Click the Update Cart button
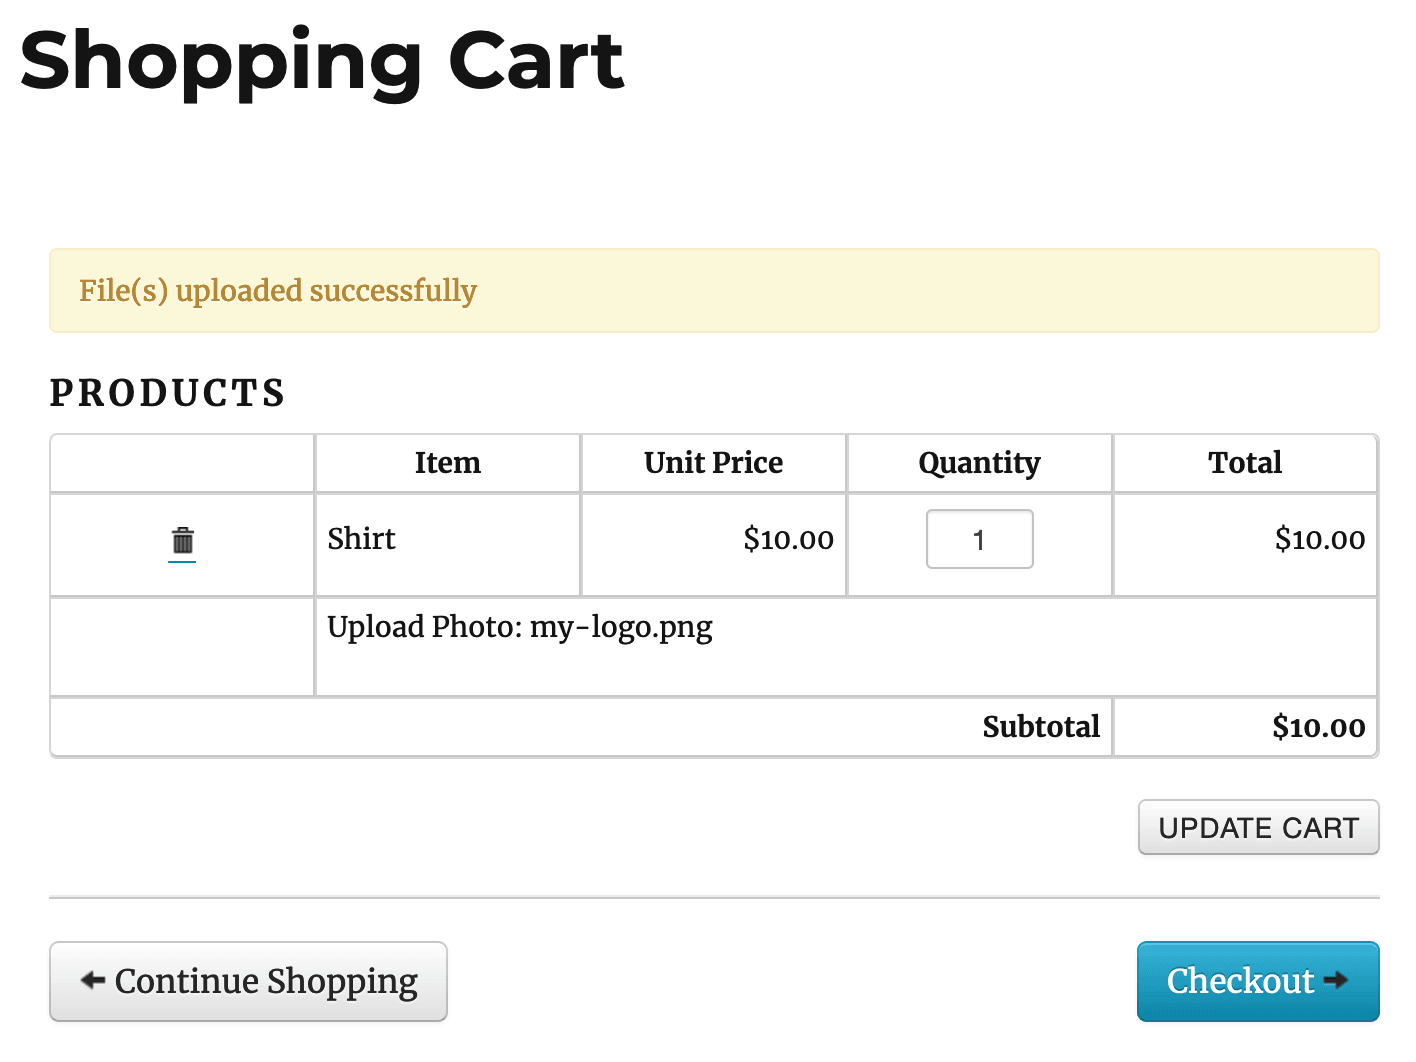1416x1062 pixels. [x=1258, y=827]
